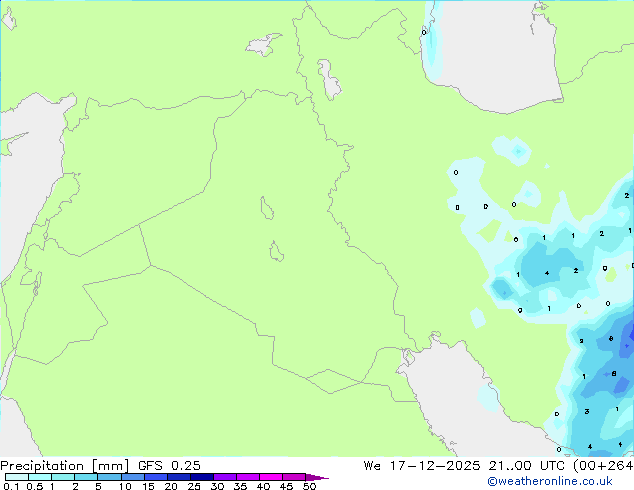Viewport: 634px width, 490px height.
Task: Click the 'GFS 0.25' model label
Action: tap(169, 466)
